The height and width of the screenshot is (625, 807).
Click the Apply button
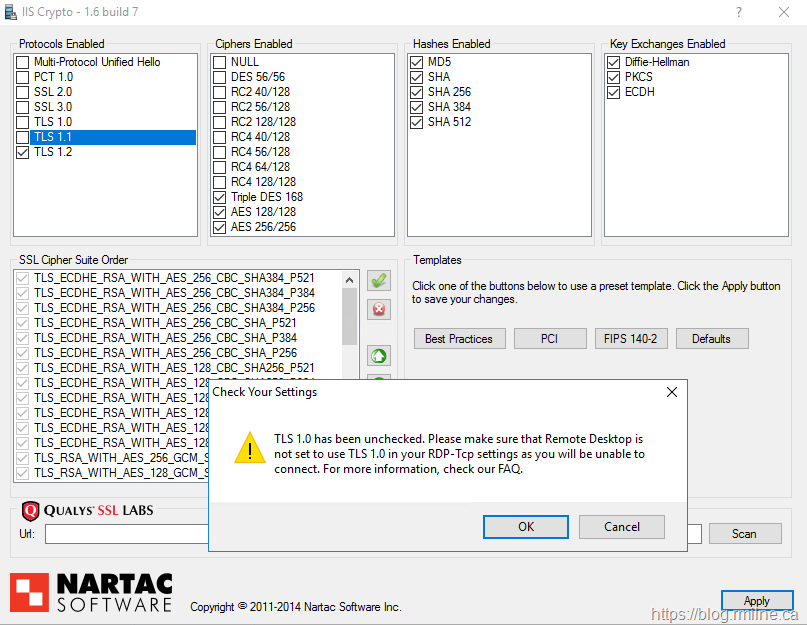756,601
